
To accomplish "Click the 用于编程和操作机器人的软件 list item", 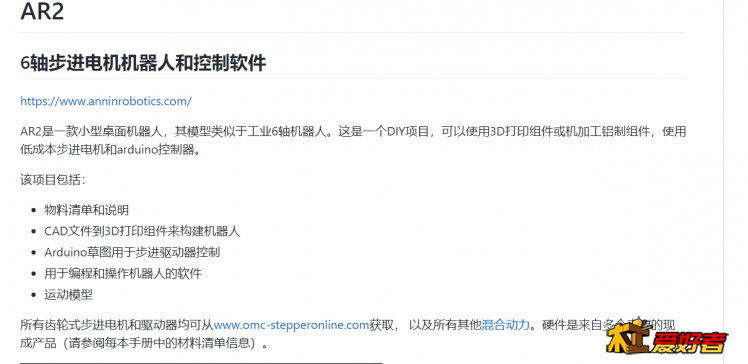I will [x=123, y=273].
